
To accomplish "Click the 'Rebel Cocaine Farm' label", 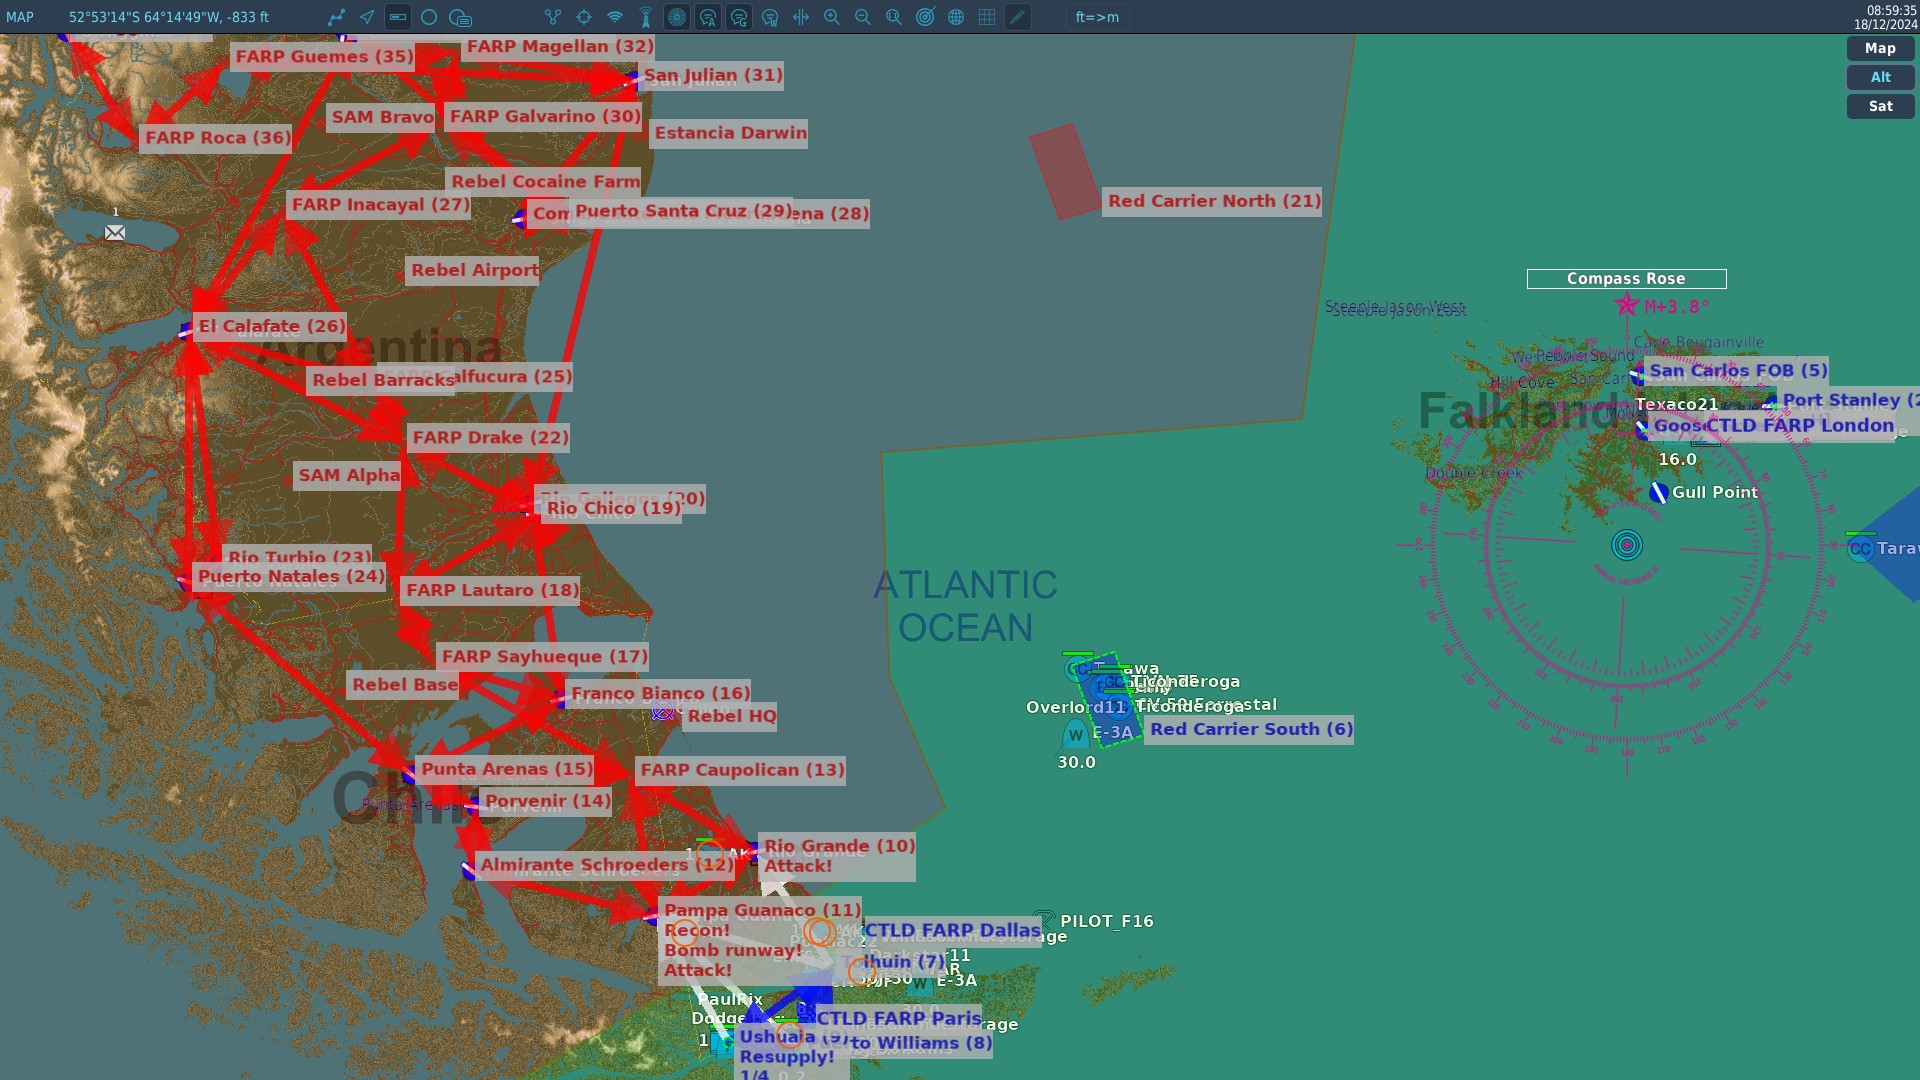I will [545, 181].
